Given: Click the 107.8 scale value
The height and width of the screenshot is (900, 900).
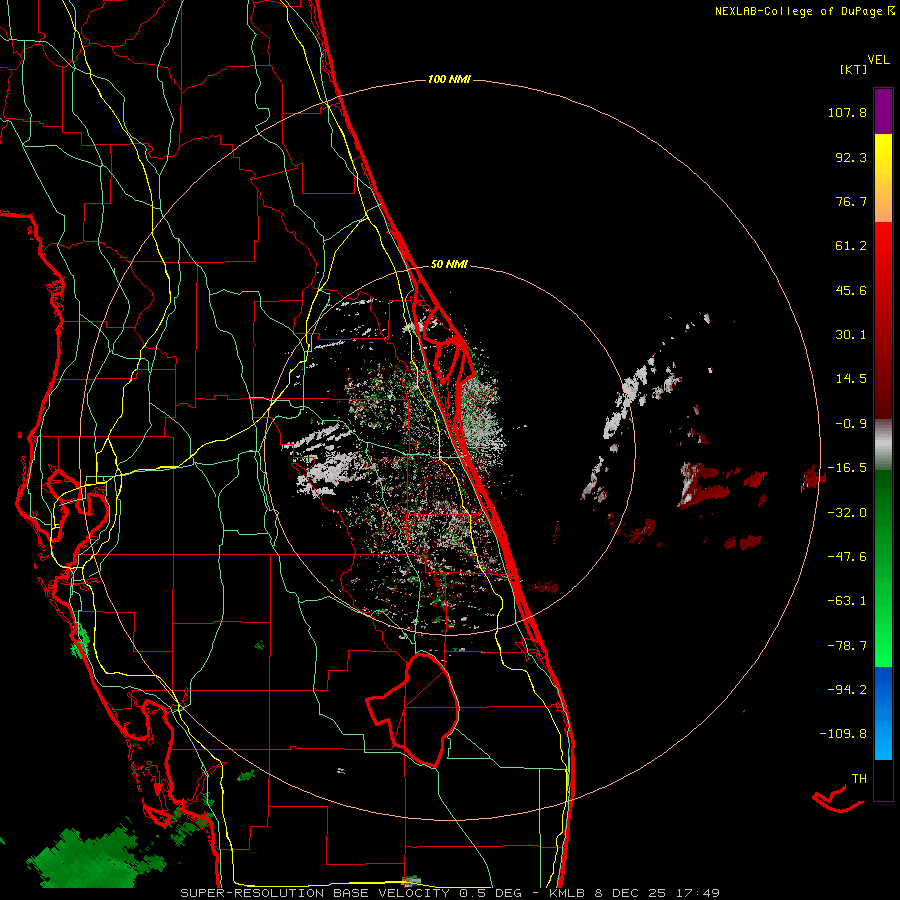Looking at the screenshot, I should tap(847, 112).
